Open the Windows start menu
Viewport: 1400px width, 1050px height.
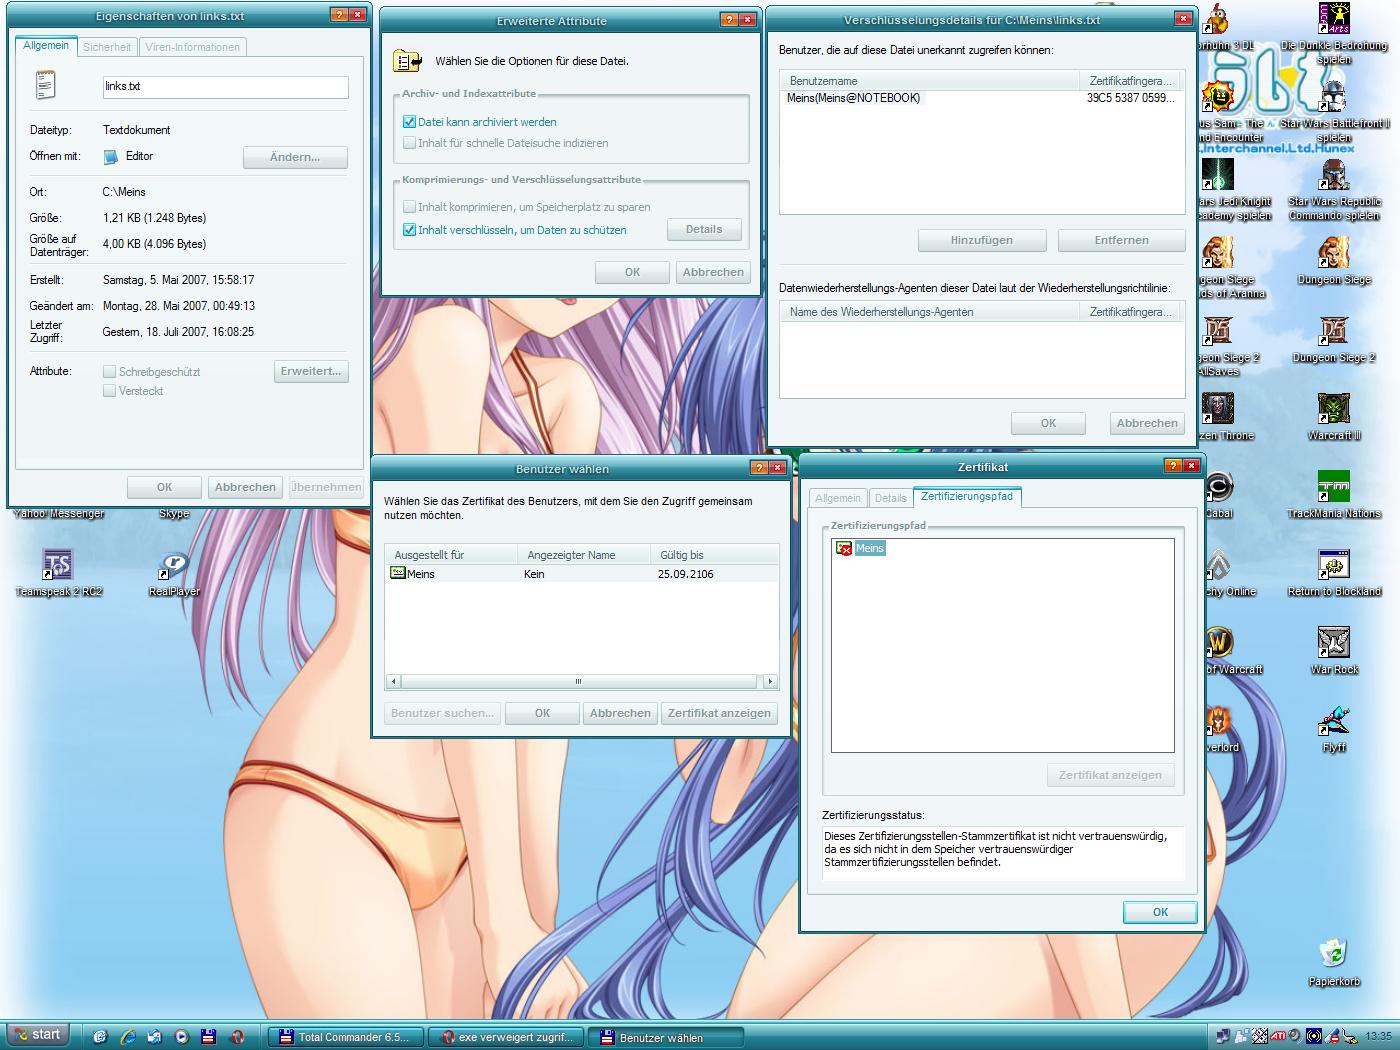point(37,1035)
